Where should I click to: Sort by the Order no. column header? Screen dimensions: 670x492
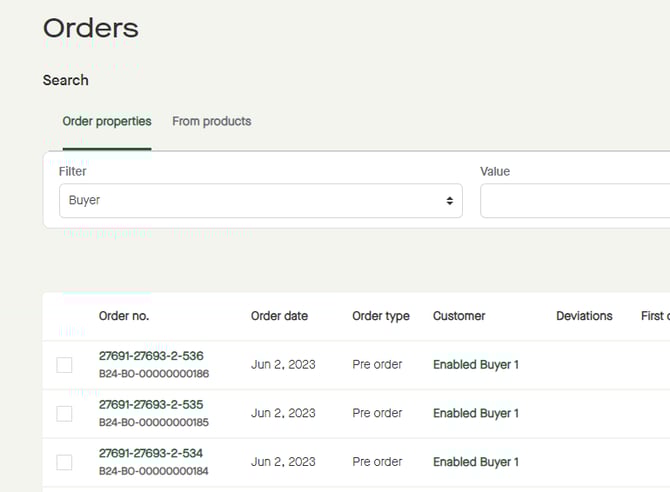tap(124, 316)
